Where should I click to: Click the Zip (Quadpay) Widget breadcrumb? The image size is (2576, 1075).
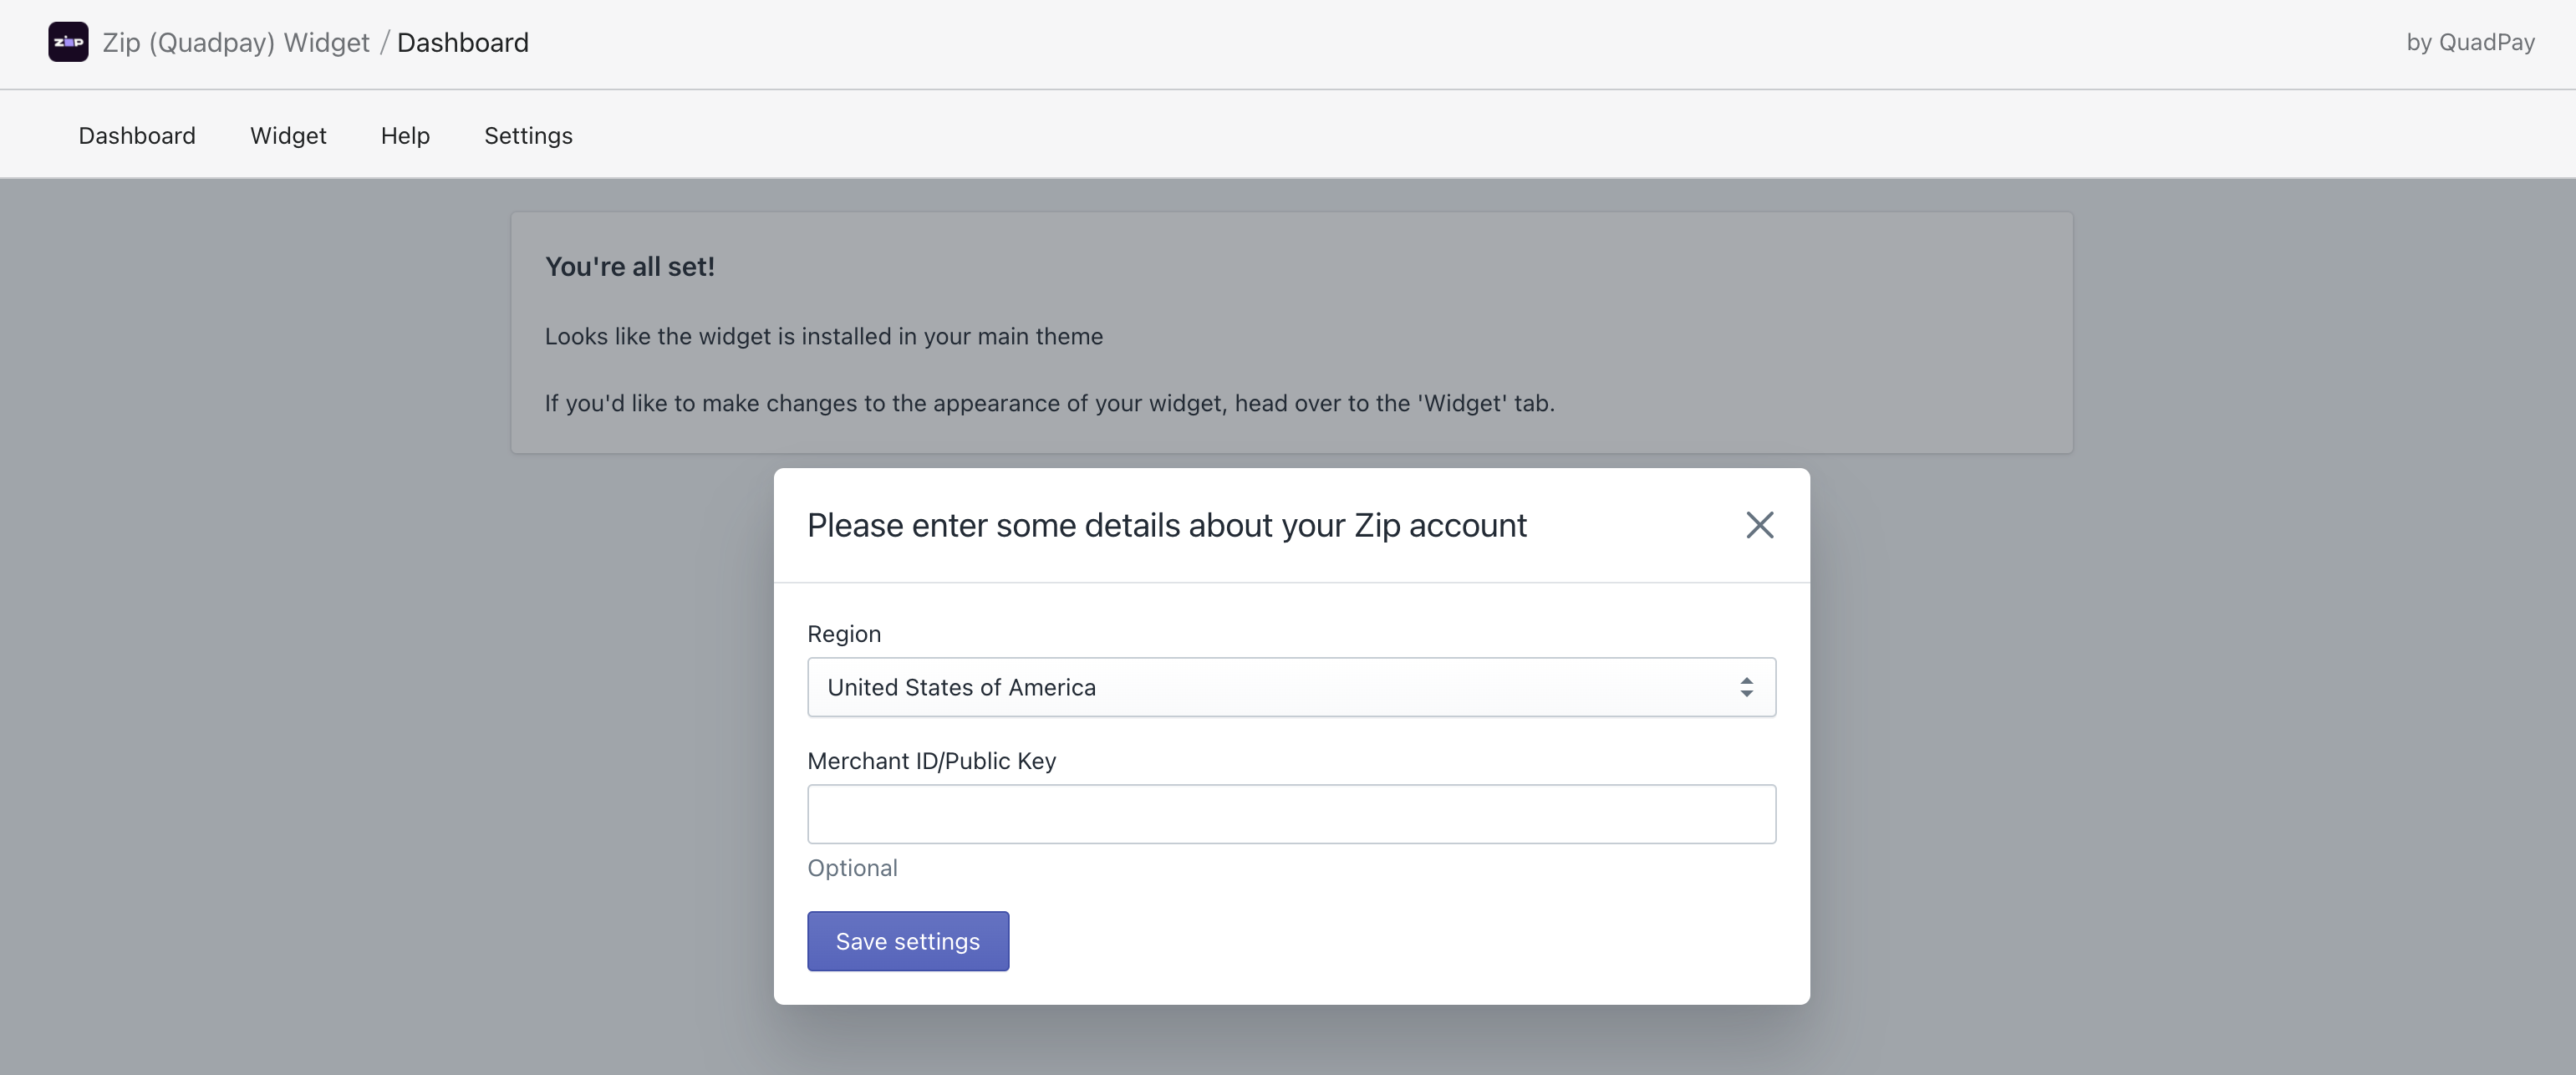[x=236, y=43]
